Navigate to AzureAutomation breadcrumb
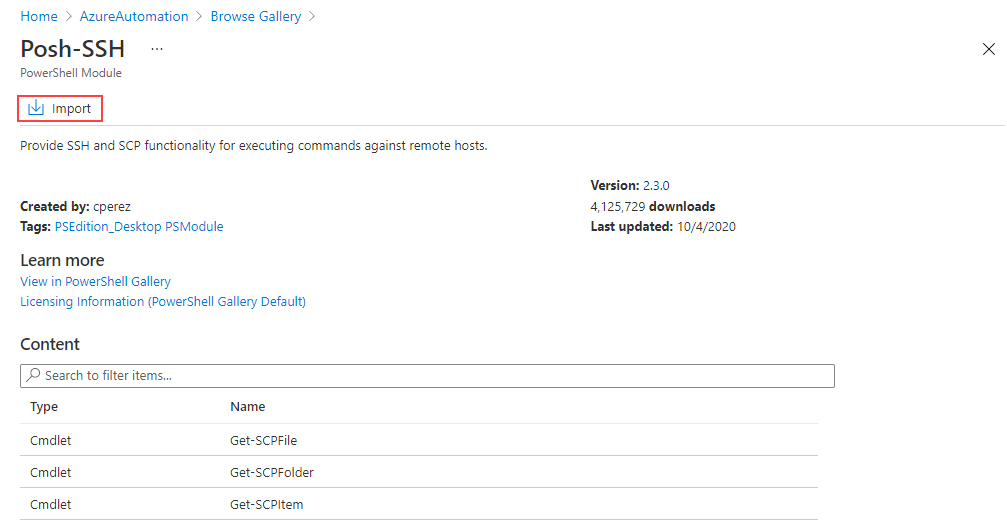Viewport: 1007px width, 524px height. (134, 17)
